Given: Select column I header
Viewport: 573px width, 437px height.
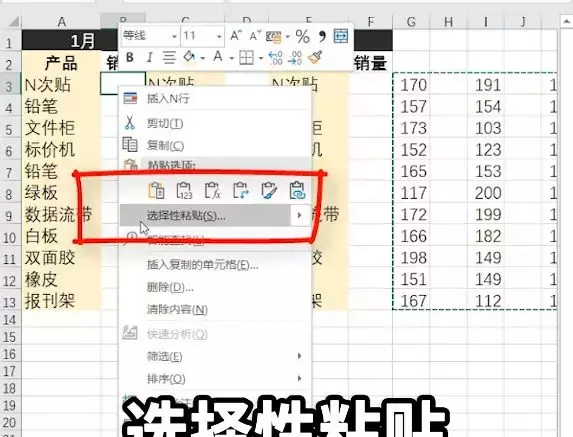Looking at the screenshot, I should coord(486,22).
